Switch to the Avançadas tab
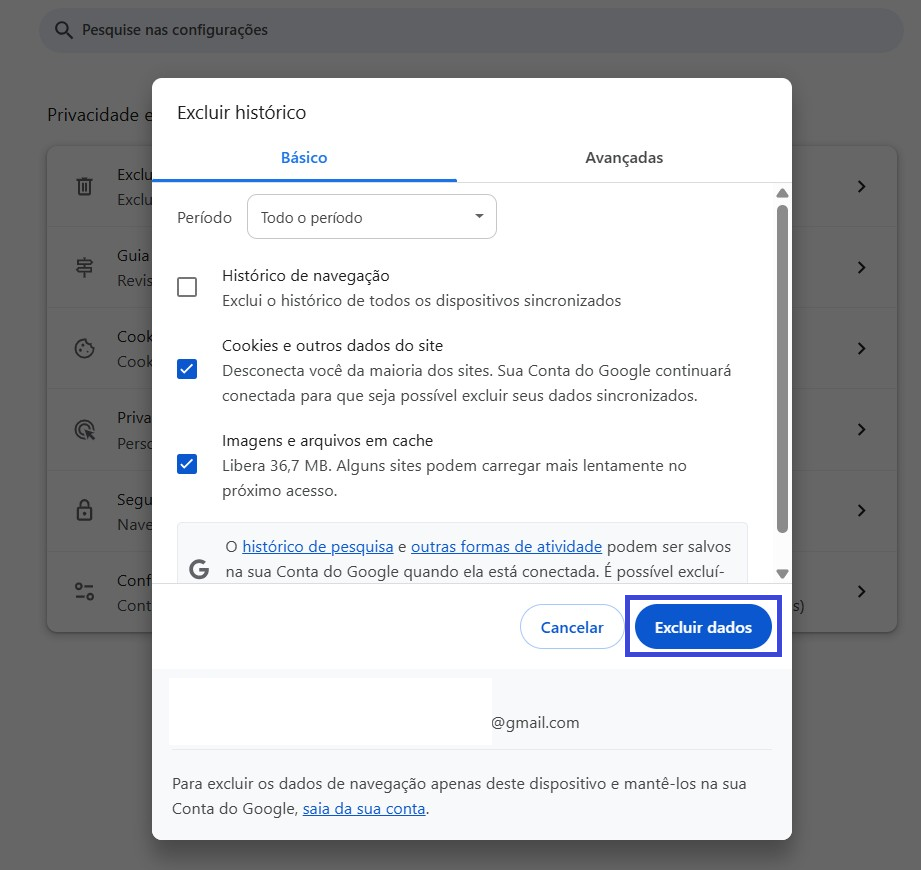 [624, 158]
